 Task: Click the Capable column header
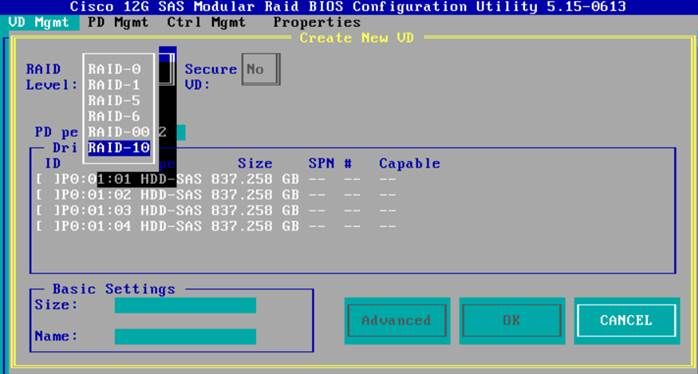(410, 163)
